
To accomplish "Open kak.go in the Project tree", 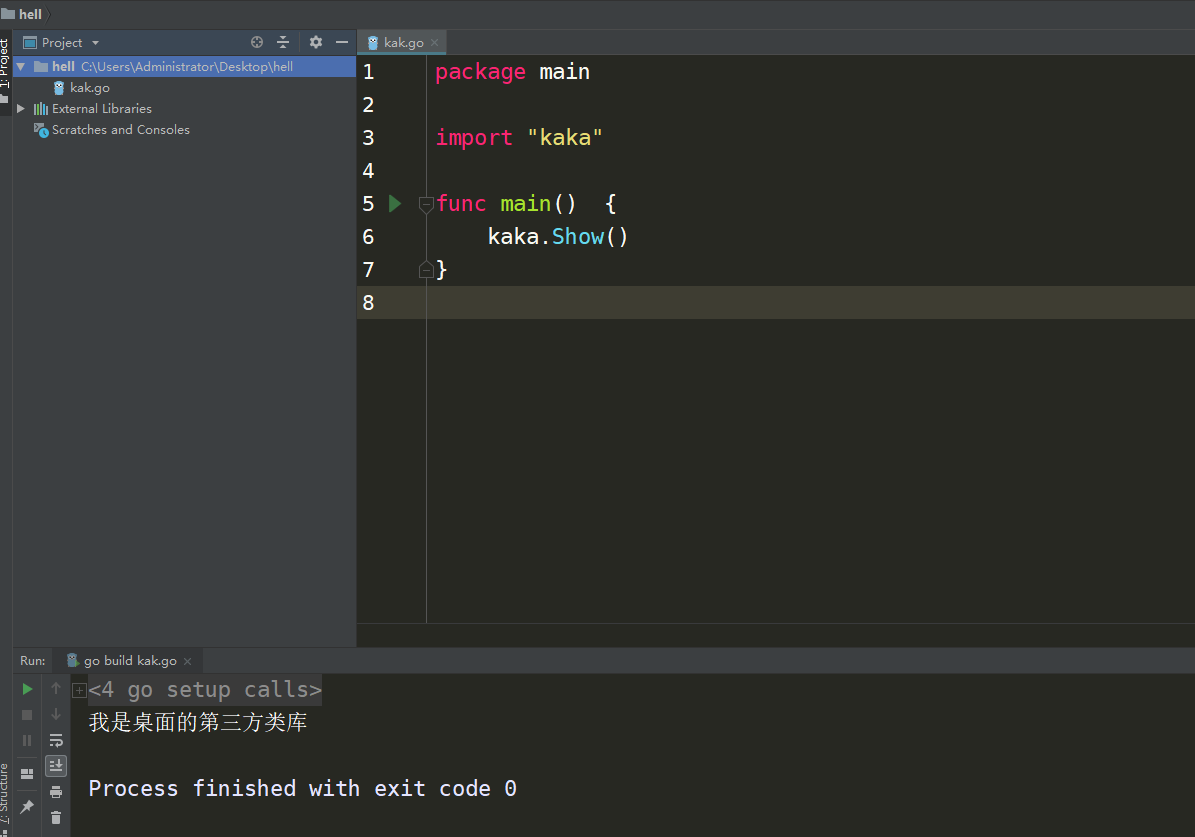I will 90,88.
